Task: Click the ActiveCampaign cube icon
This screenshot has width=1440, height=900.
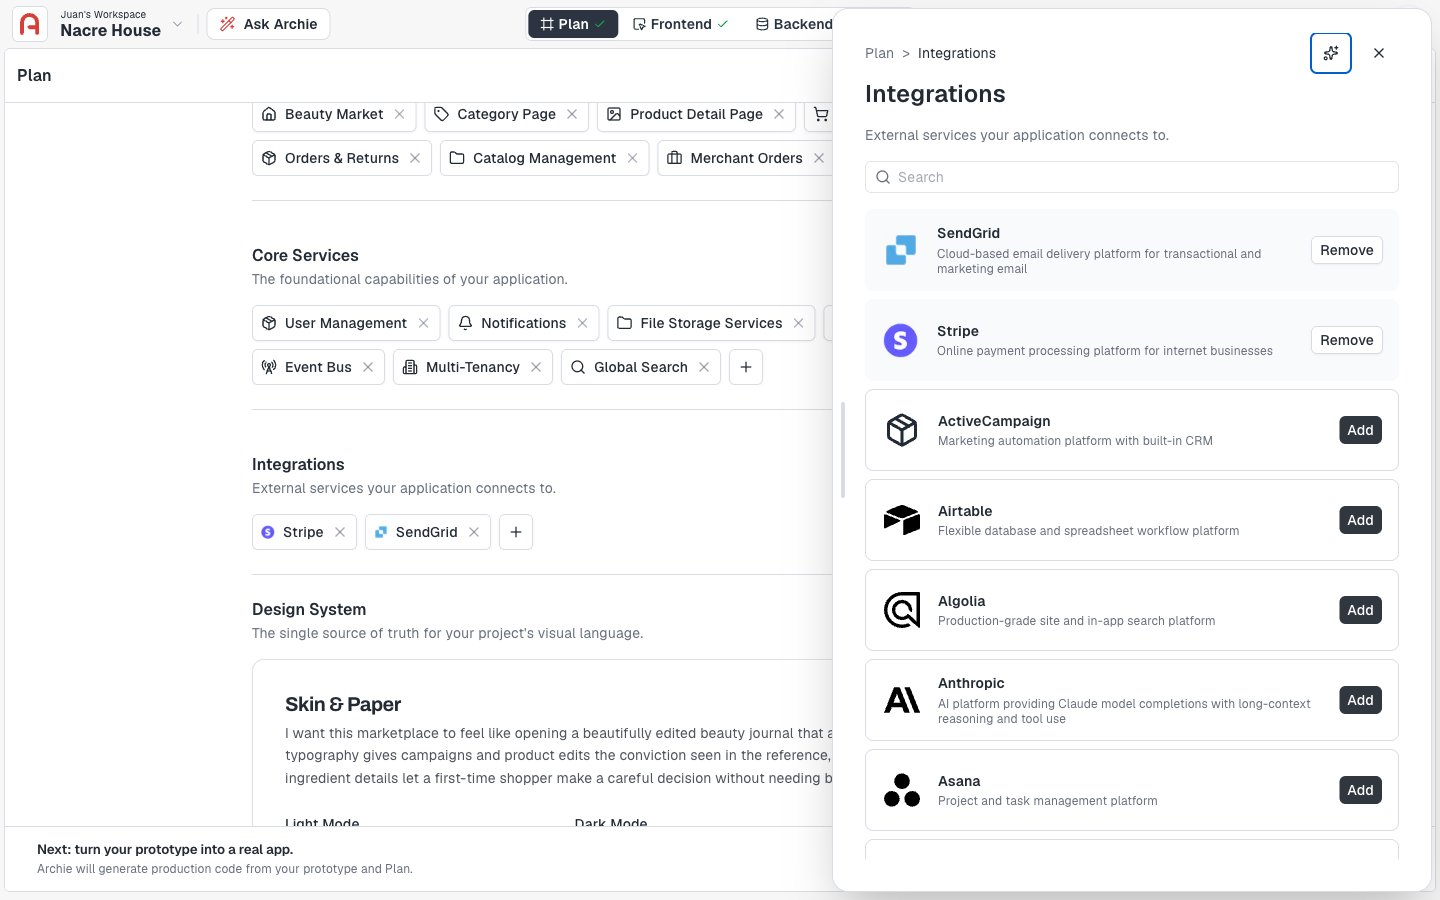Action: click(x=902, y=430)
